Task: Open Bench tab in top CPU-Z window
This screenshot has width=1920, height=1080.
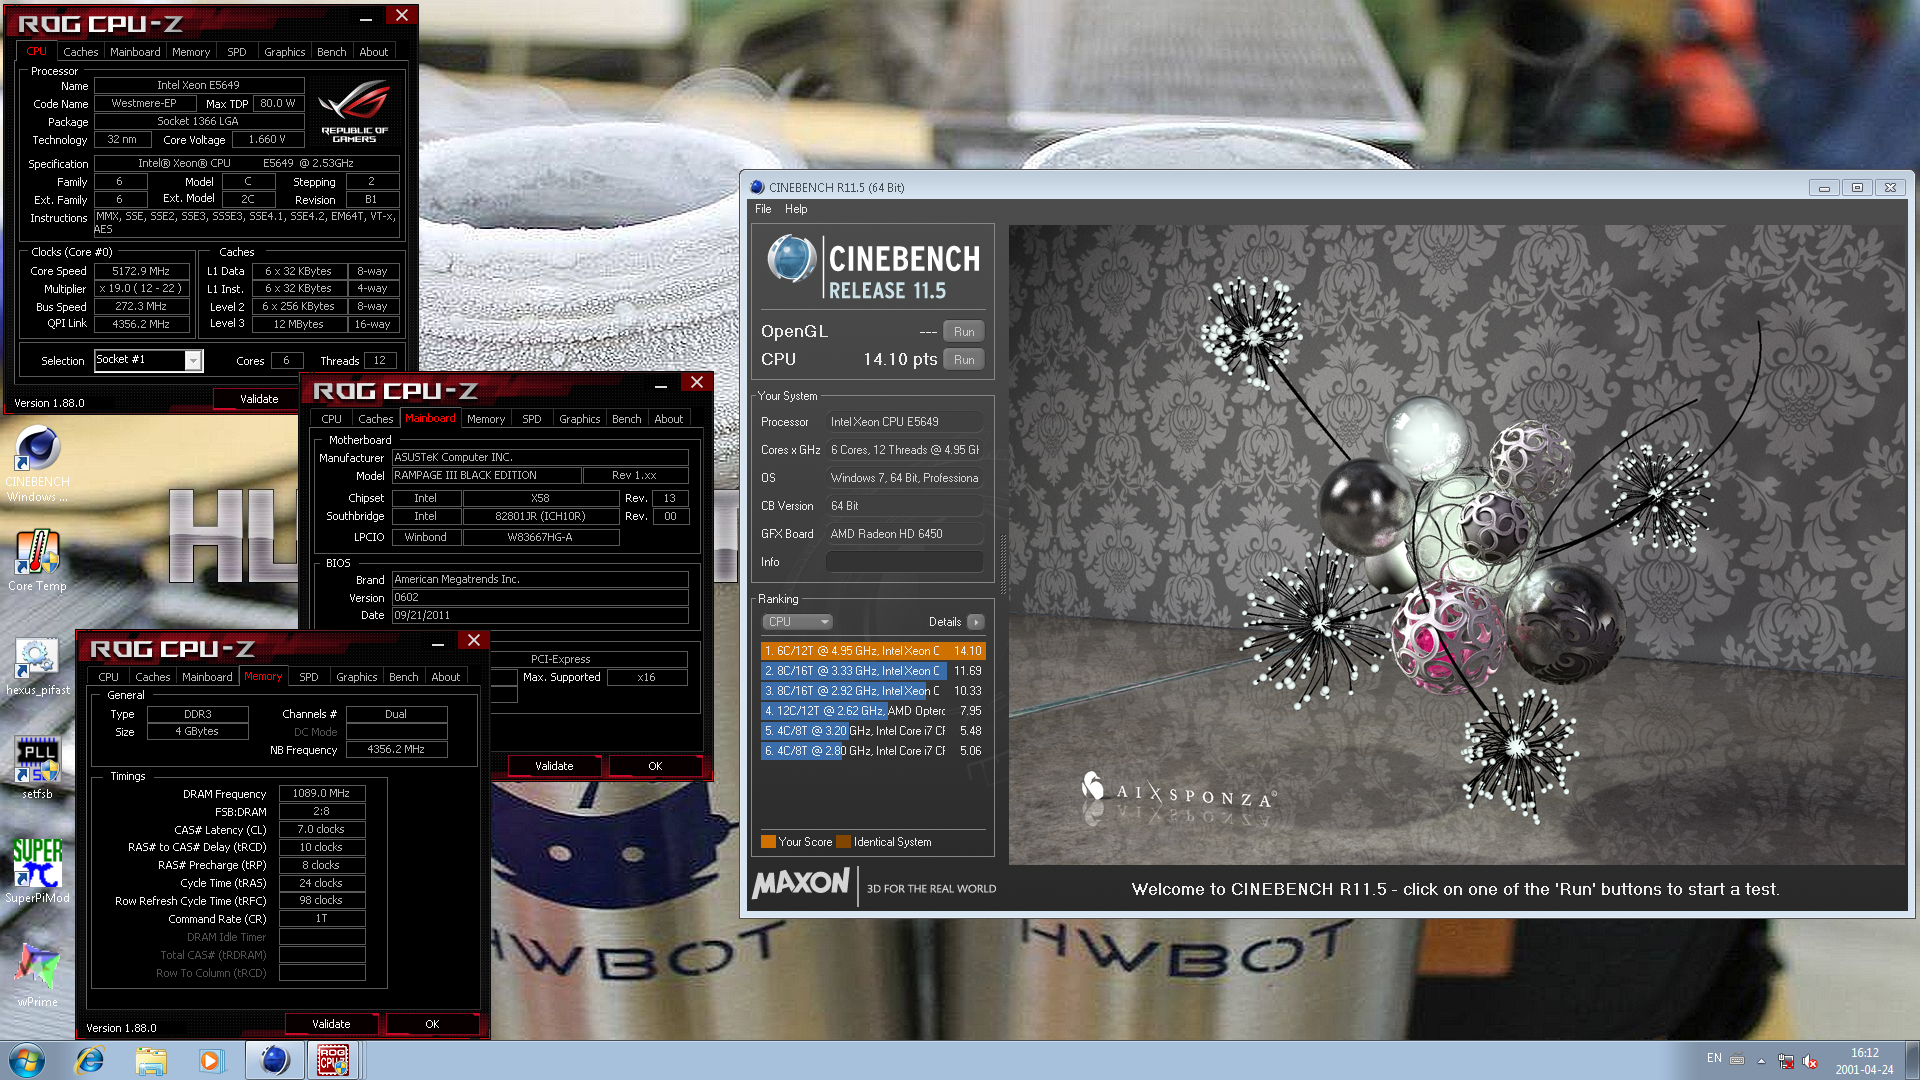Action: click(x=332, y=52)
